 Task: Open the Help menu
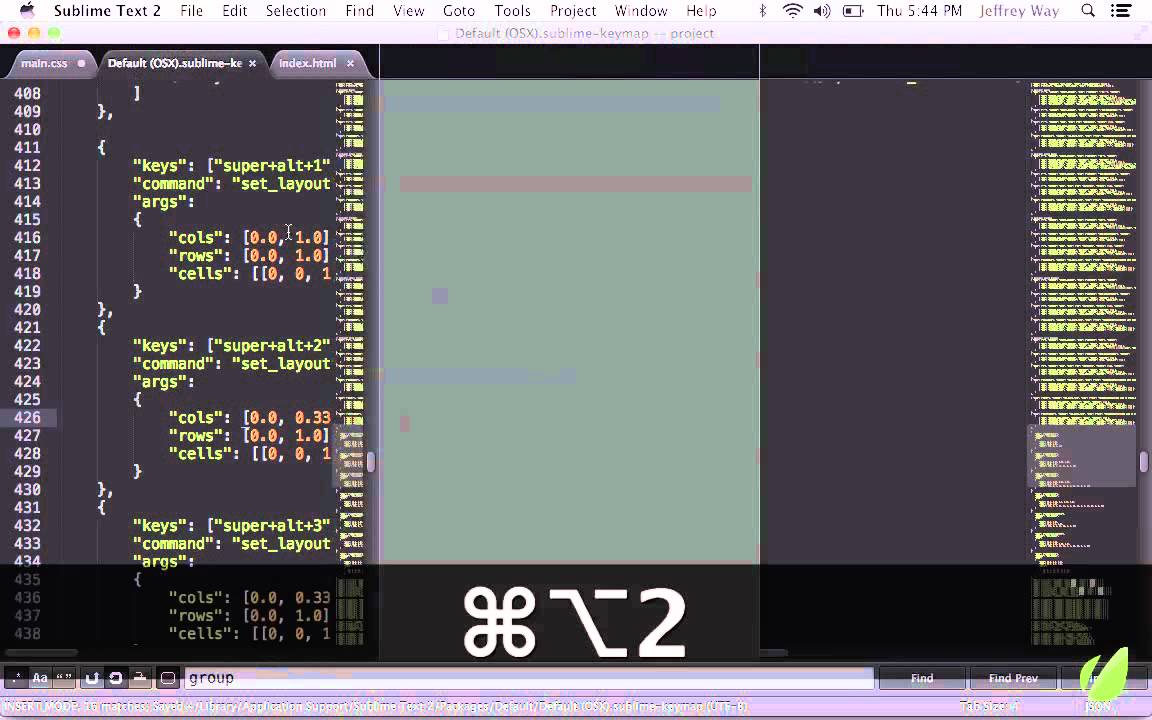pos(701,10)
